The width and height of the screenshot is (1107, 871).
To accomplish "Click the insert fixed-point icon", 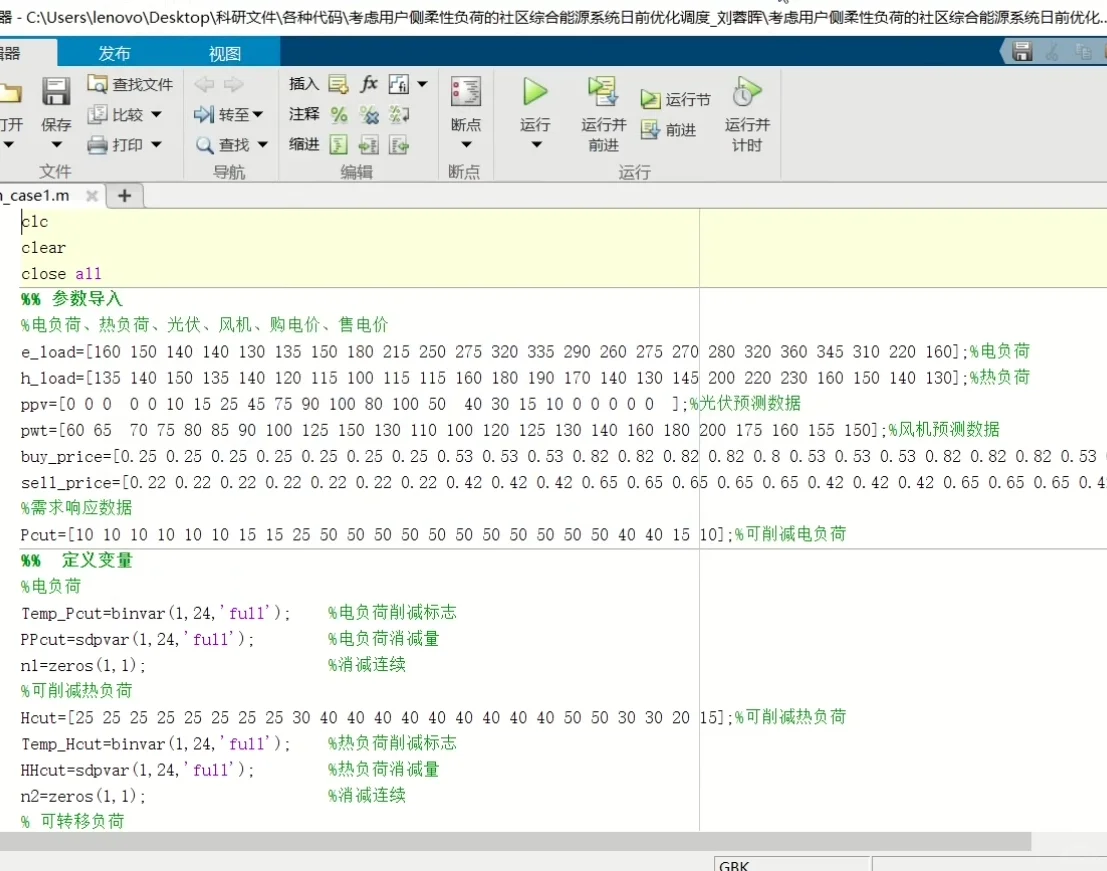I will [x=399, y=84].
